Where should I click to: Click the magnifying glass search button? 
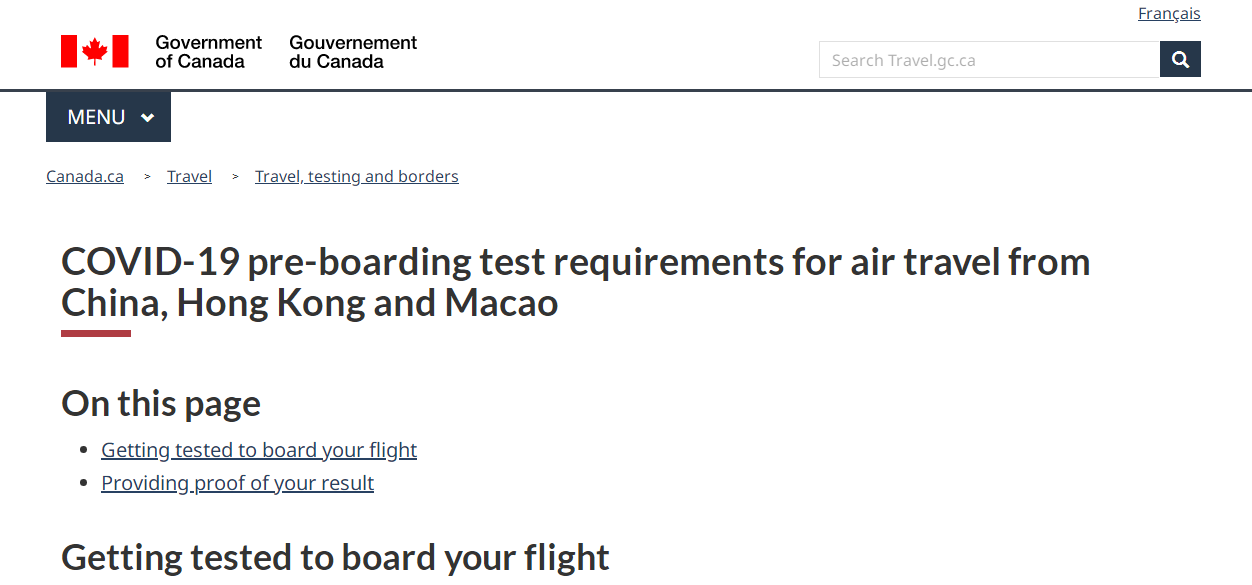point(1180,60)
